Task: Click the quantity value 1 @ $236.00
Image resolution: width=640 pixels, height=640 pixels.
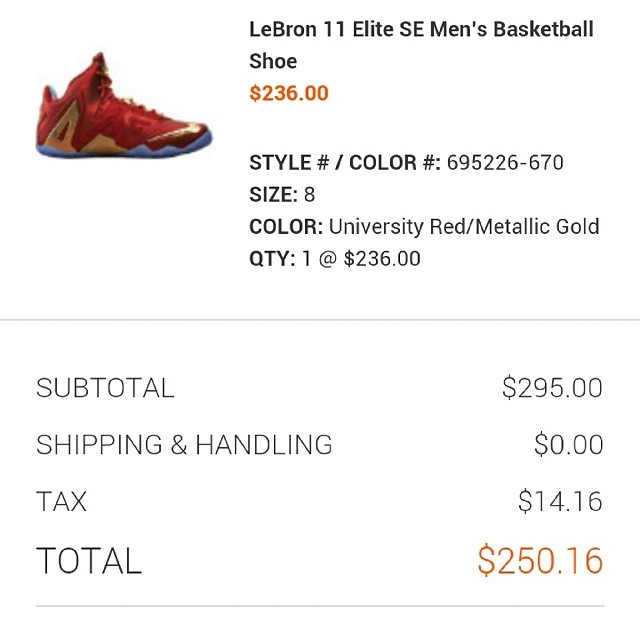Action: tap(361, 259)
